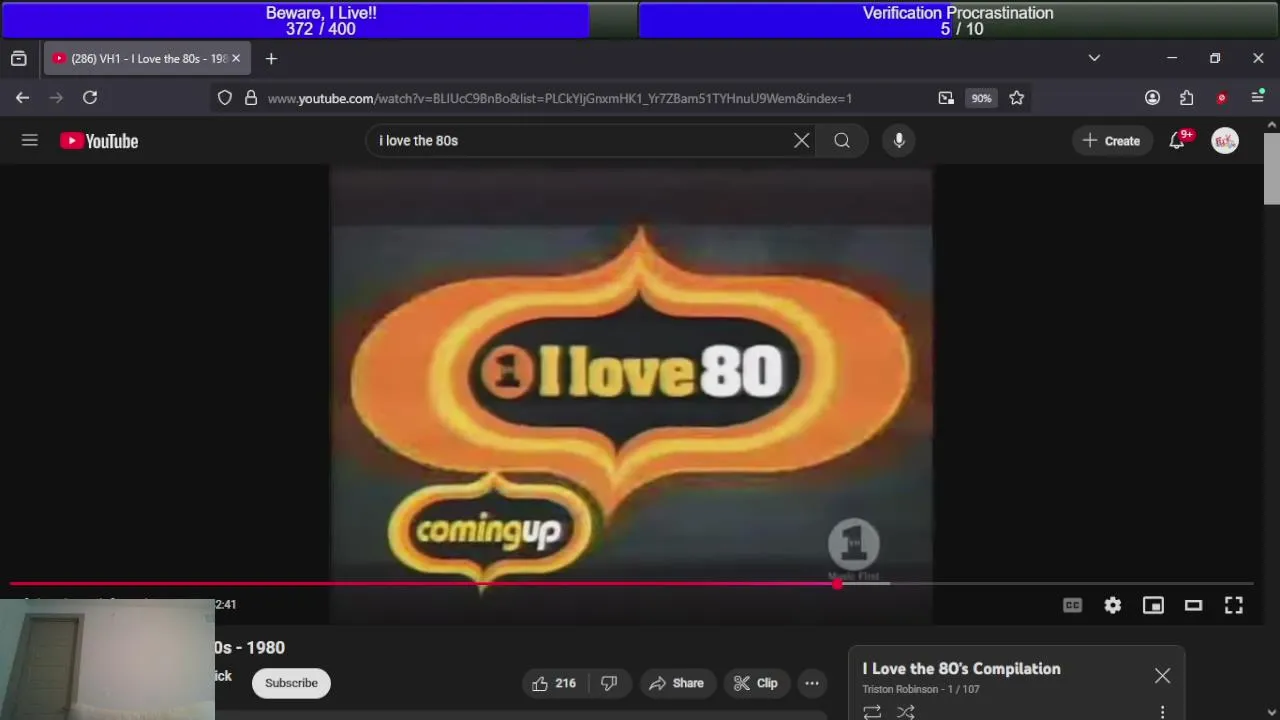This screenshot has width=1280, height=720.
Task: Share the video
Action: click(677, 683)
